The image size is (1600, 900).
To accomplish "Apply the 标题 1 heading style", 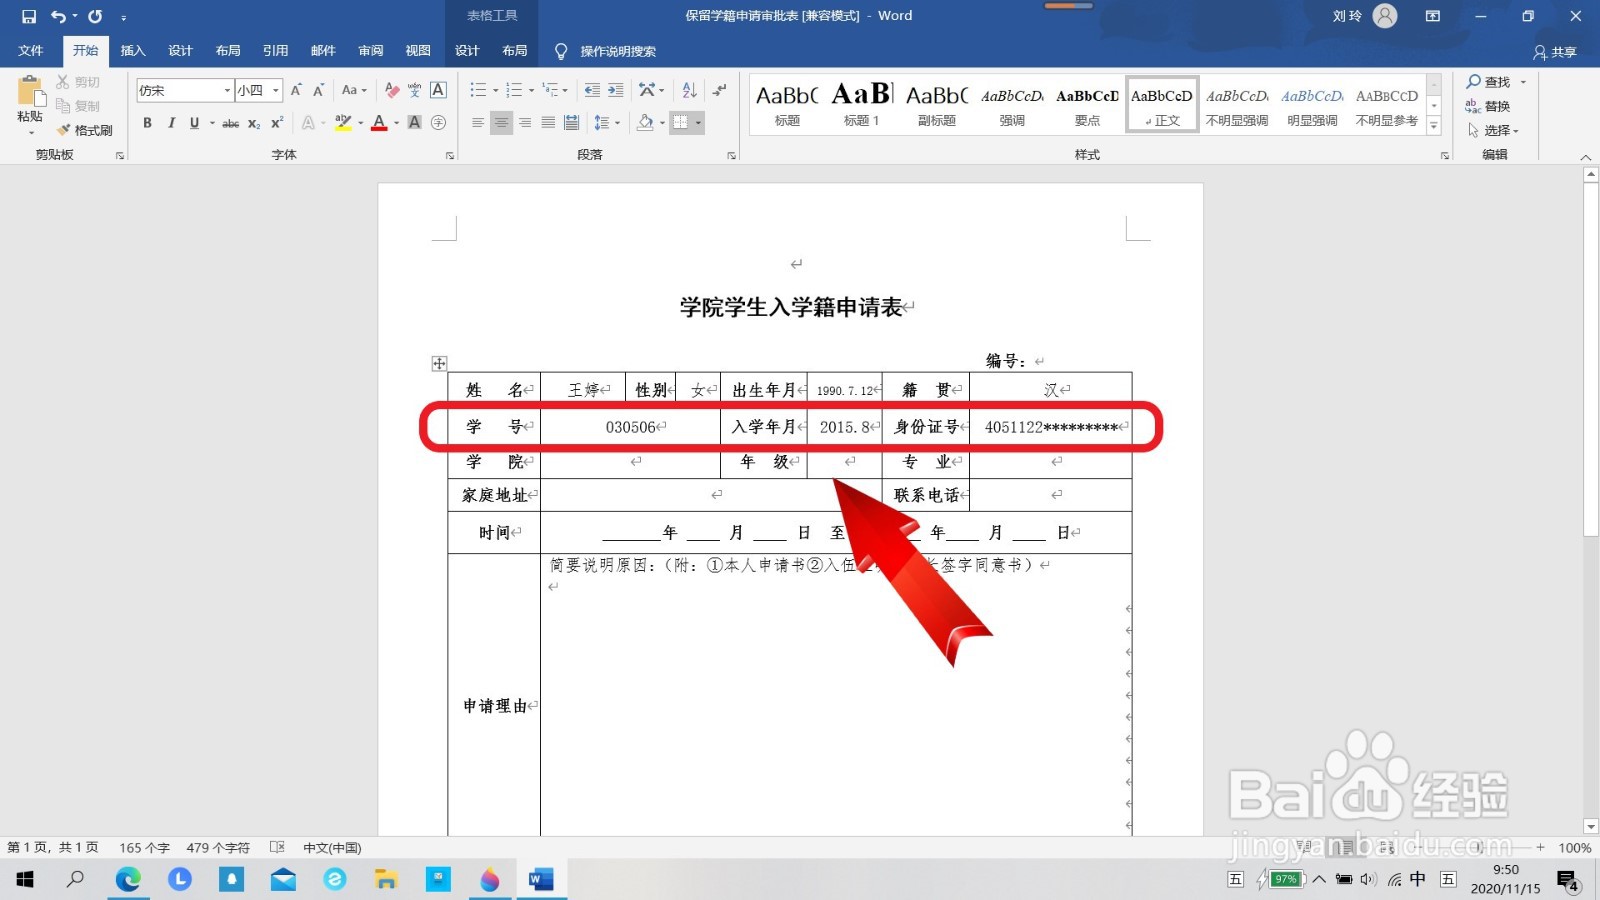I will pos(862,104).
